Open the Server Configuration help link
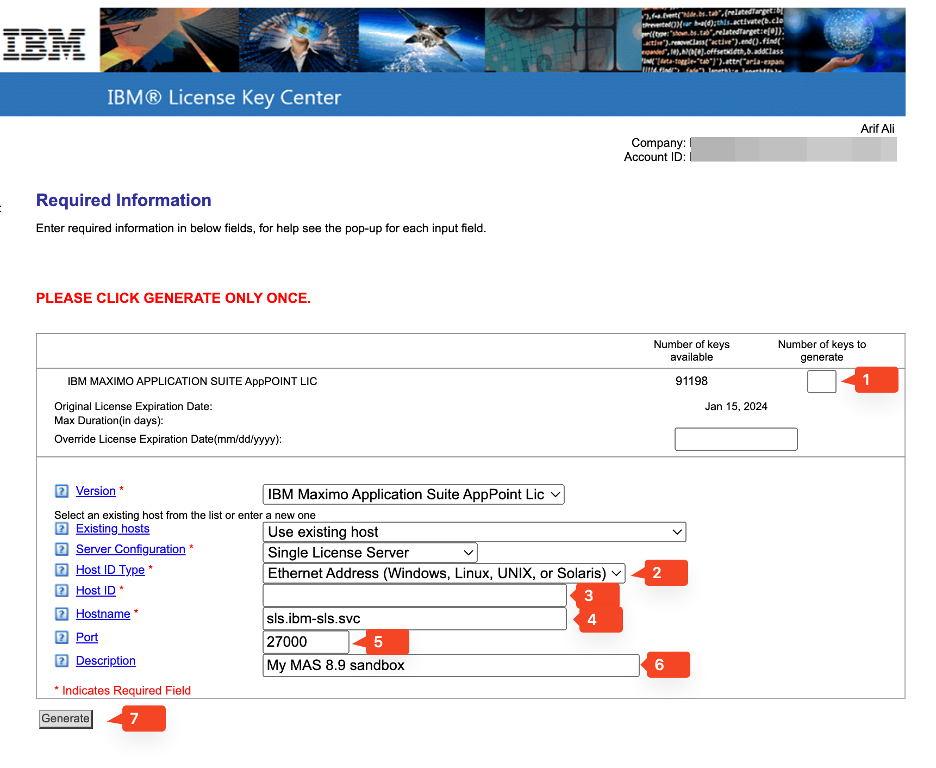The width and height of the screenshot is (936, 768). coord(131,549)
